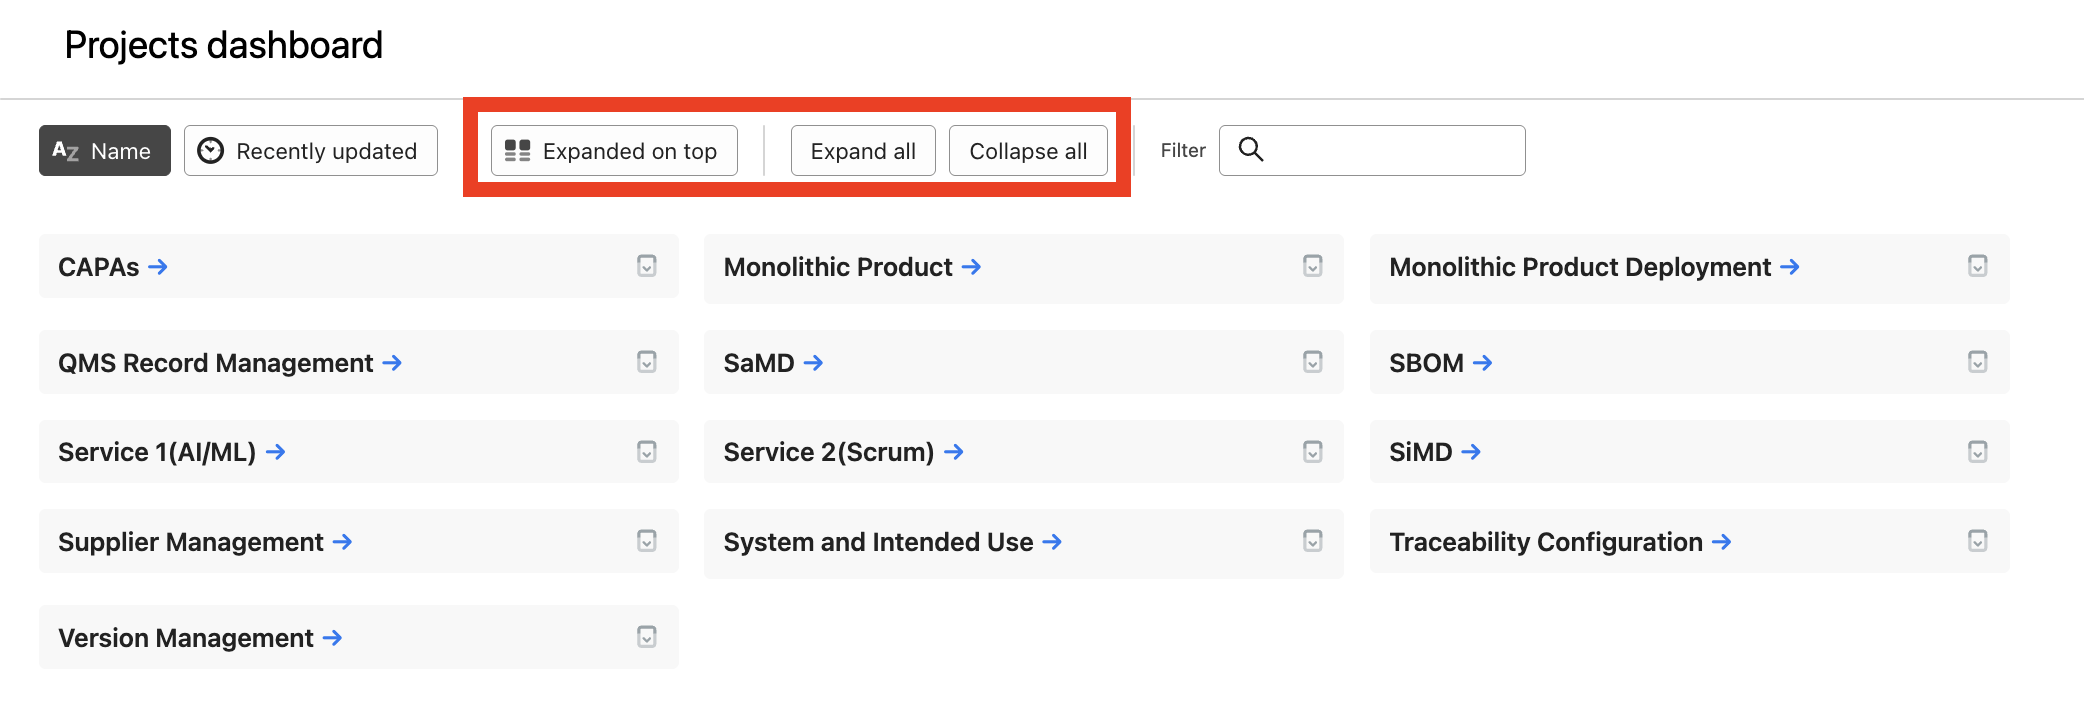Click the Supplier Management title

click(191, 542)
